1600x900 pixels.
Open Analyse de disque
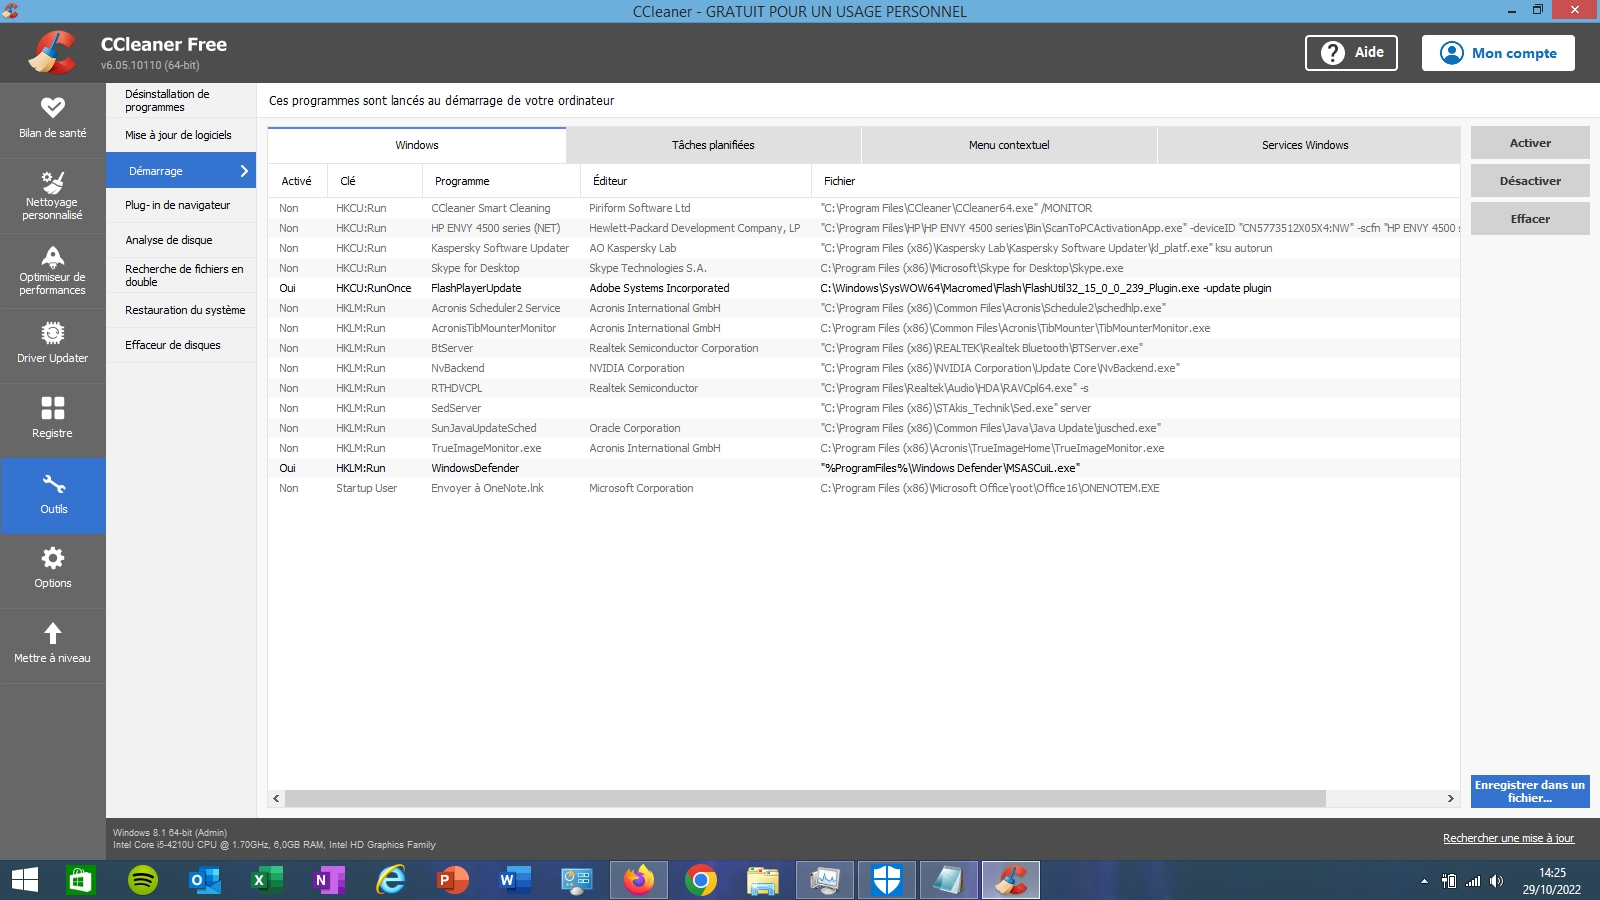click(x=181, y=240)
